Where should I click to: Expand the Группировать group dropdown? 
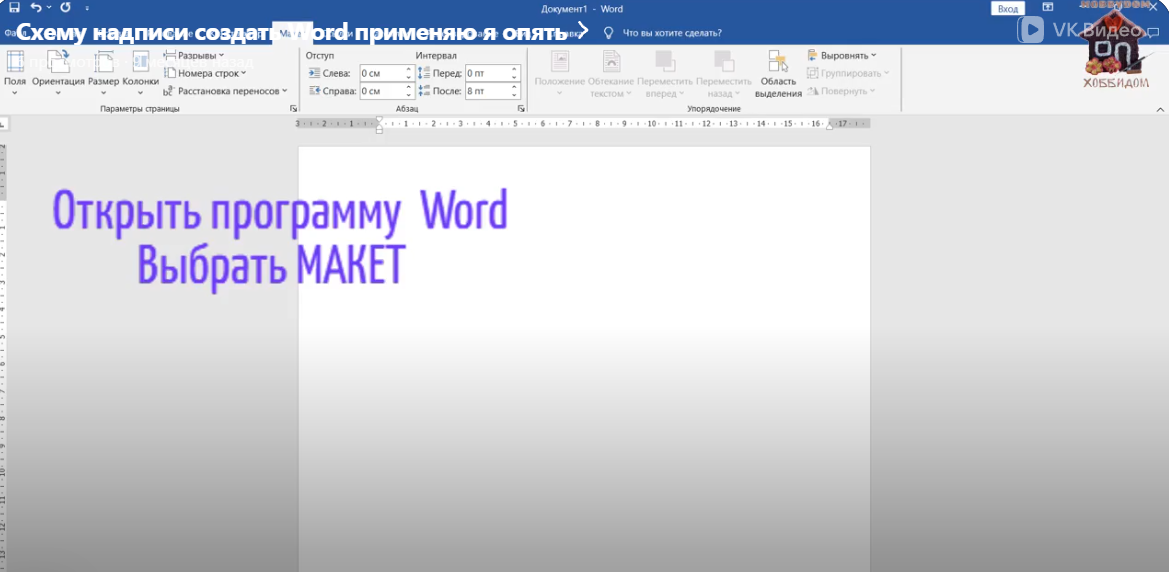click(848, 73)
